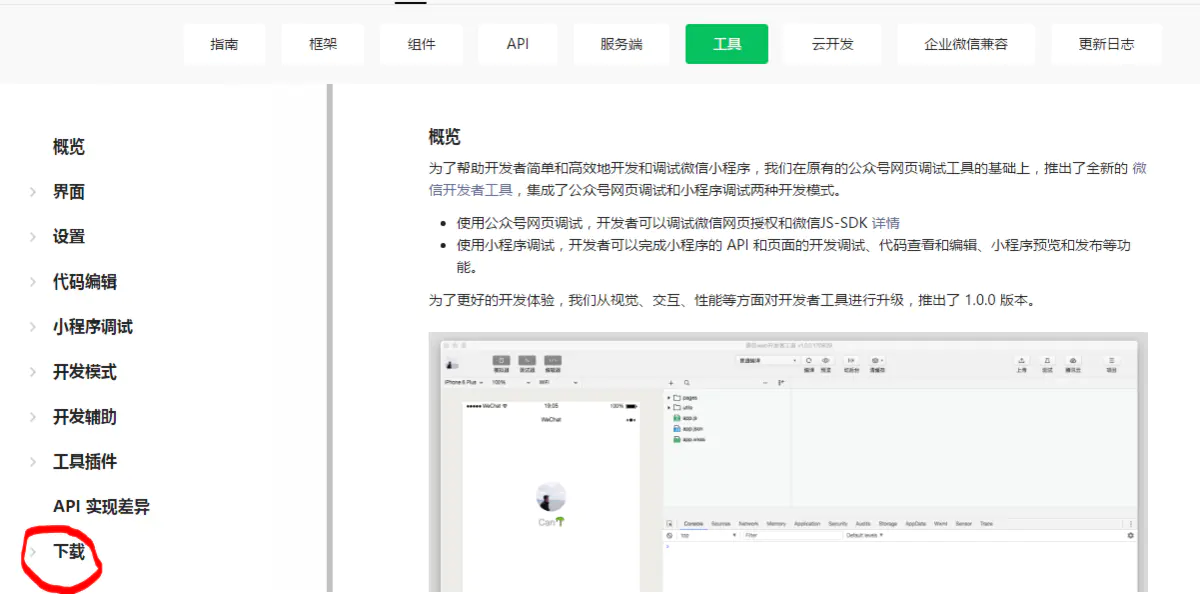This screenshot has height=594, width=1200.
Task: Select the green 工具 tab
Action: point(727,44)
